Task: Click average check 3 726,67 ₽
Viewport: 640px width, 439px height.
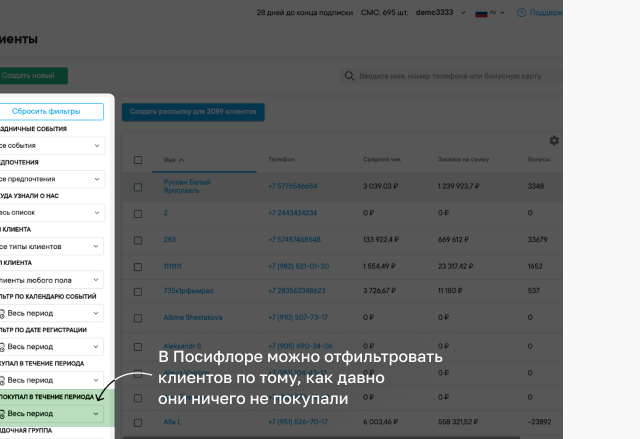Action: click(x=379, y=290)
